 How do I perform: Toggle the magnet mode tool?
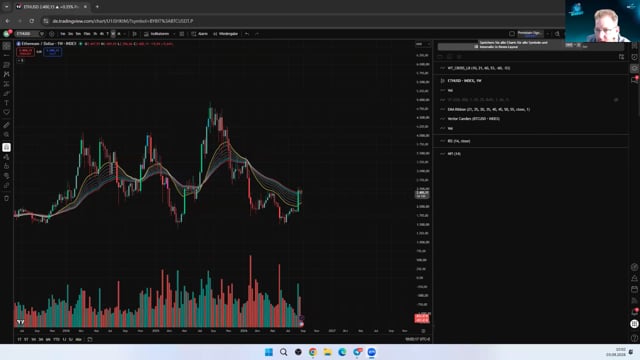click(7, 147)
